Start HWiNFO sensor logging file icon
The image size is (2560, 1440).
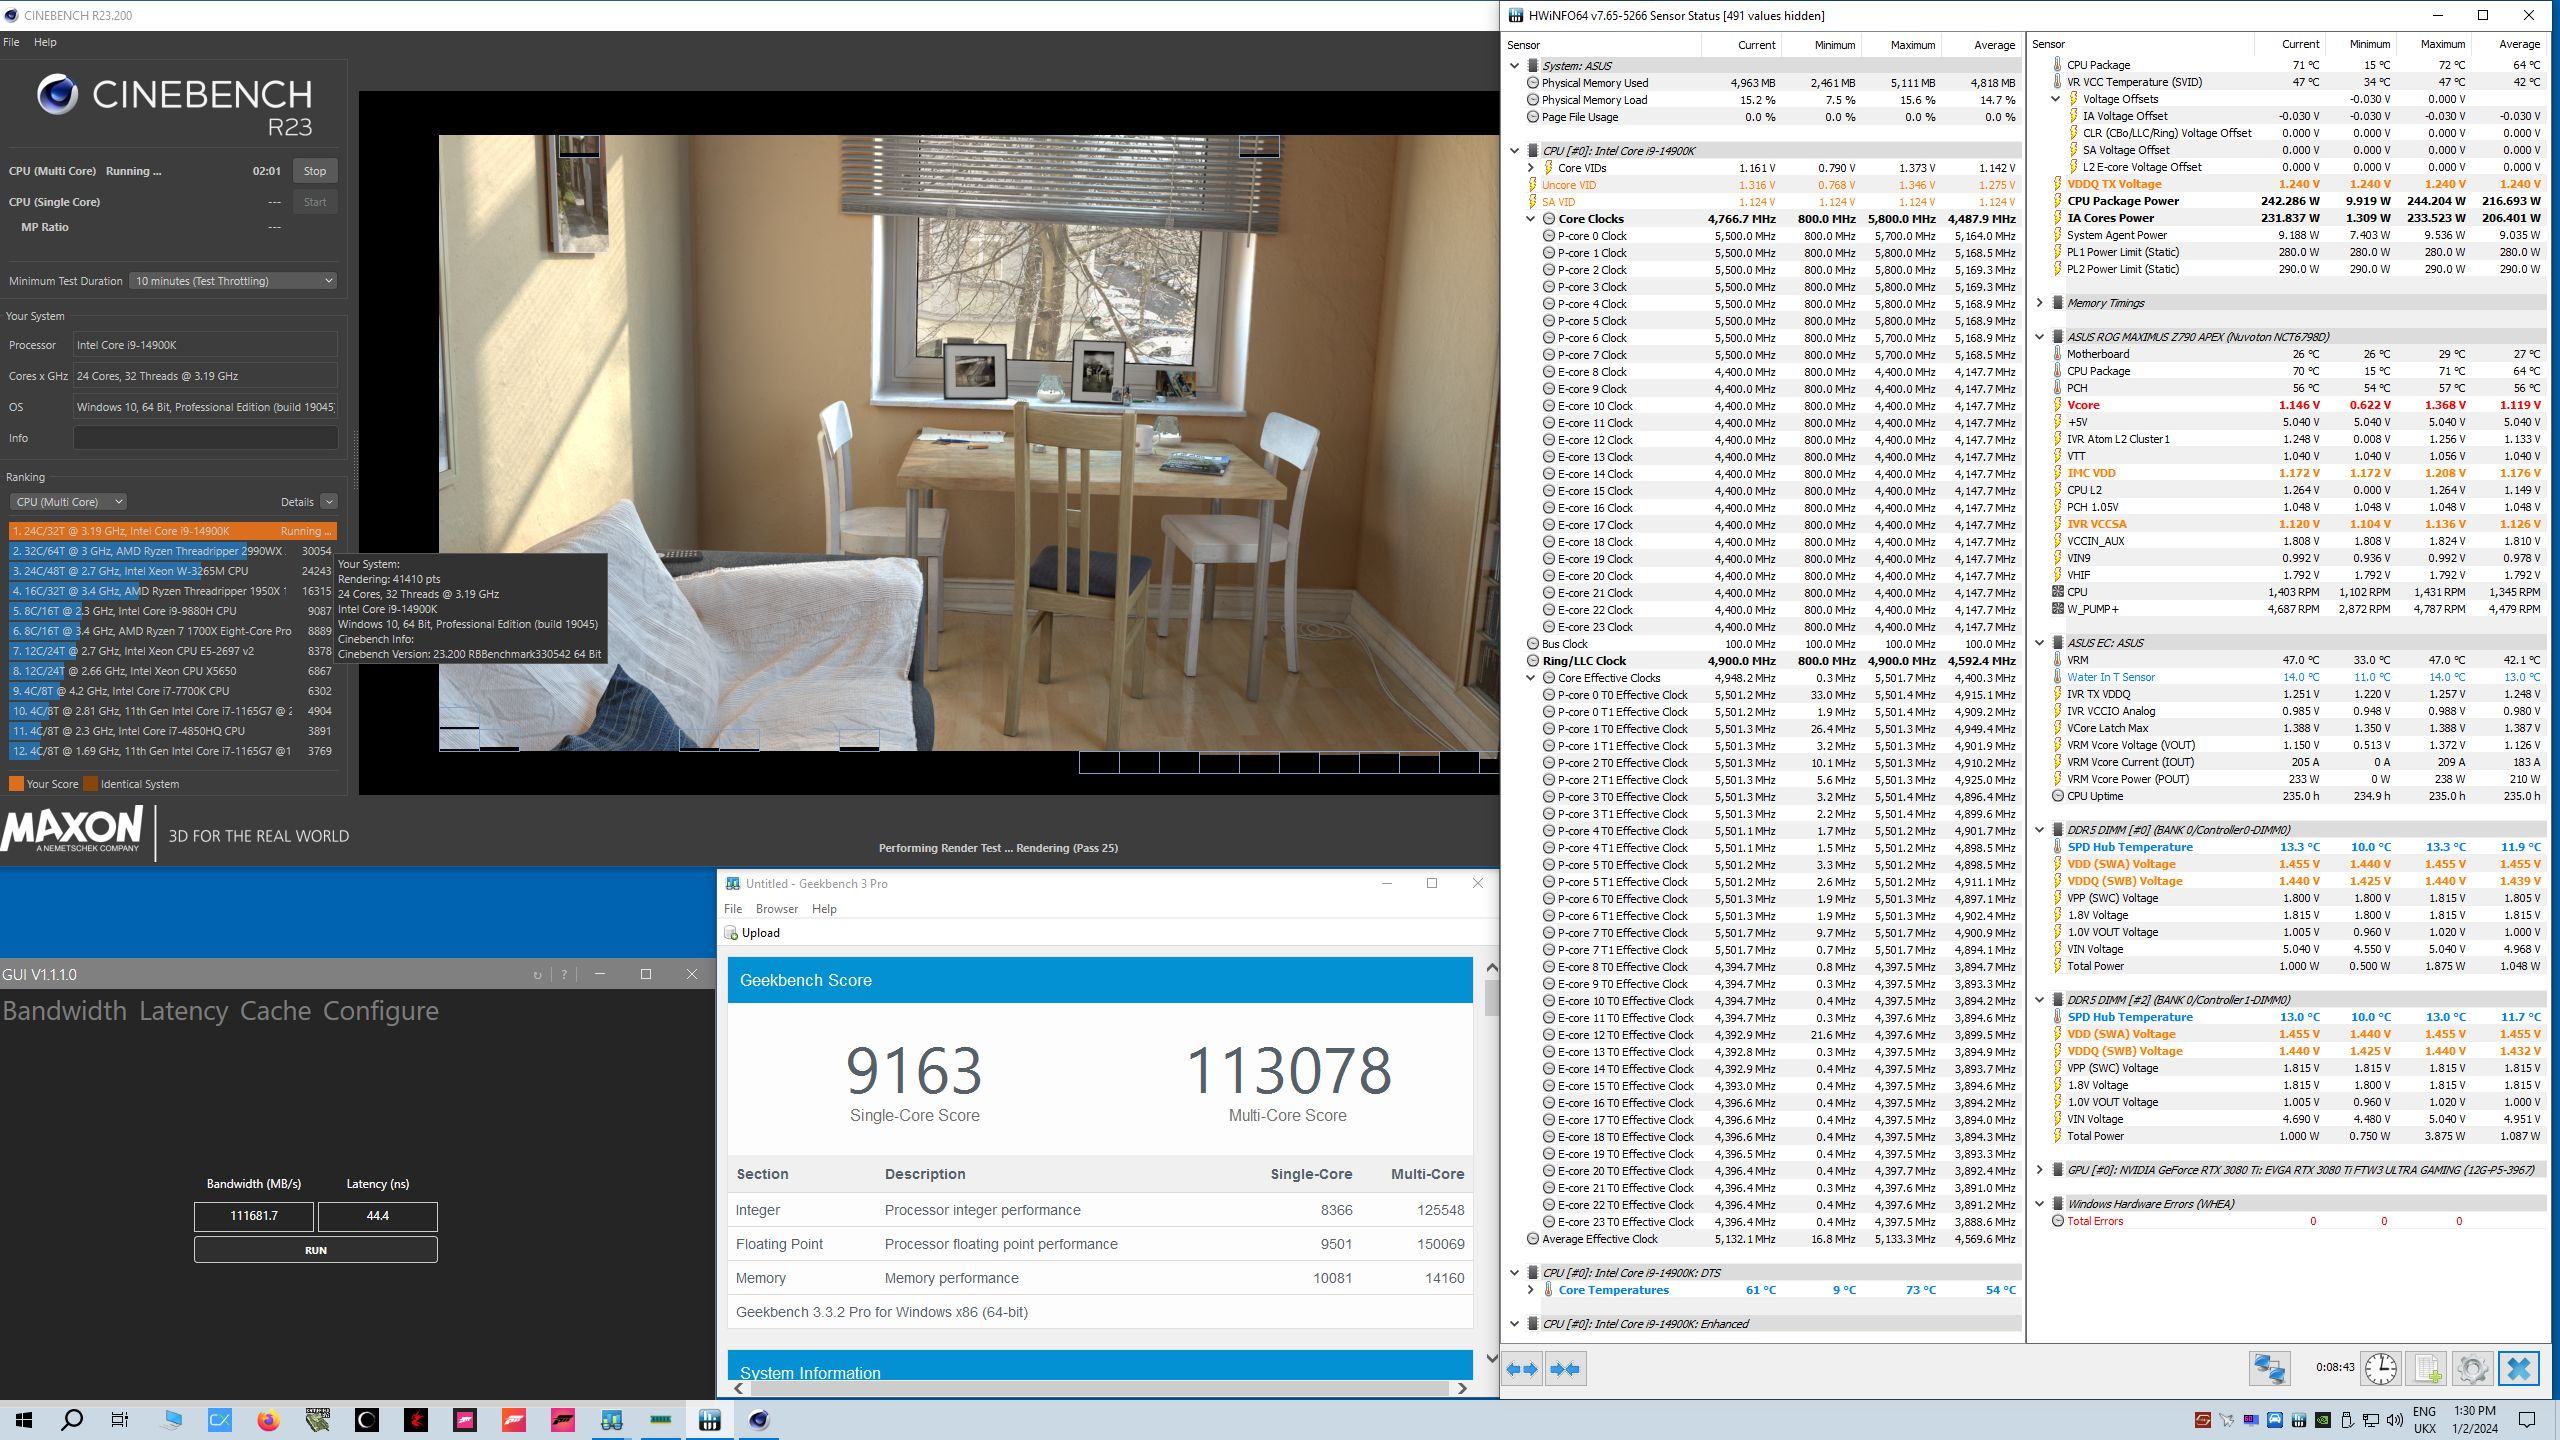[2426, 1368]
